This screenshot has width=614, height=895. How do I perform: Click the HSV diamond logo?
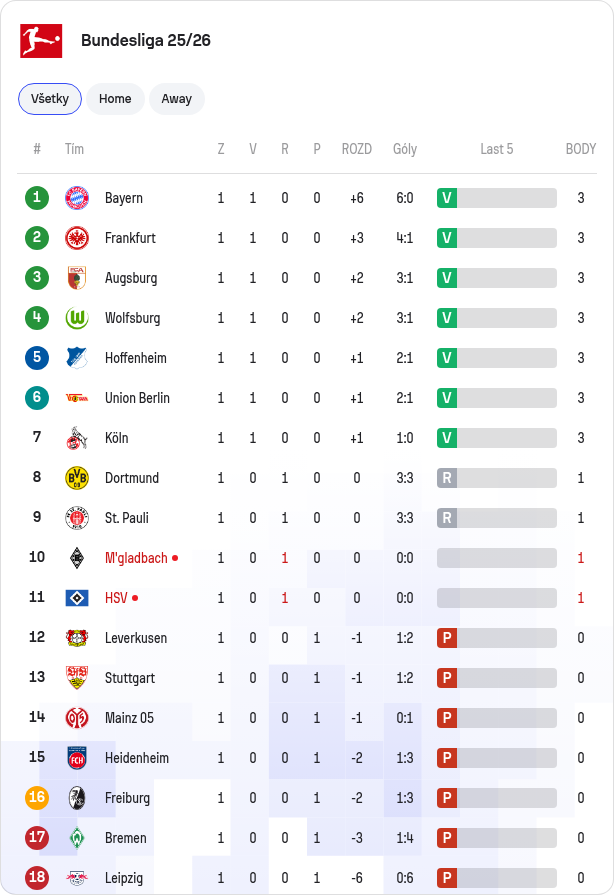(x=77, y=598)
